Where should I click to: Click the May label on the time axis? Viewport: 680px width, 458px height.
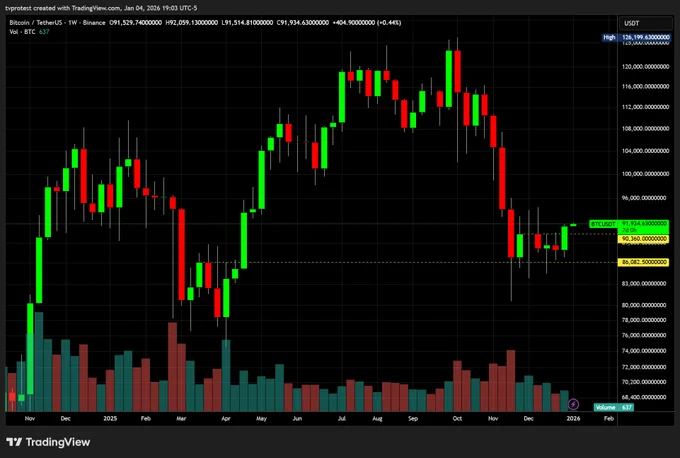262,419
